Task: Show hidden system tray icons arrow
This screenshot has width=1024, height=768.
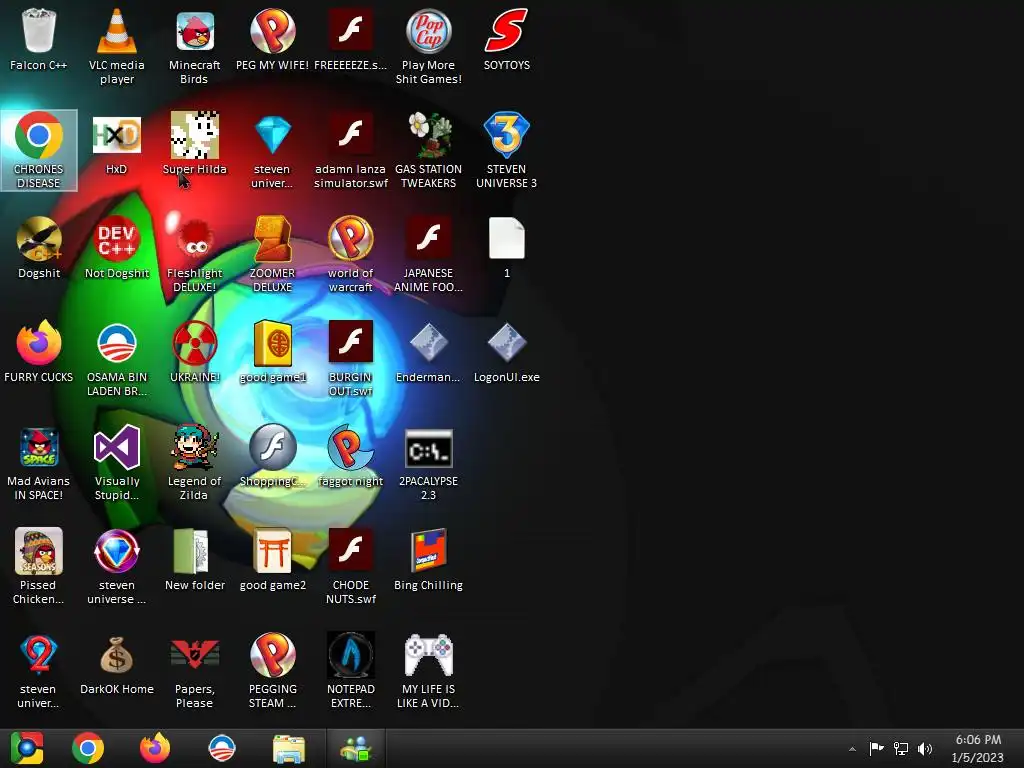Action: (852, 749)
